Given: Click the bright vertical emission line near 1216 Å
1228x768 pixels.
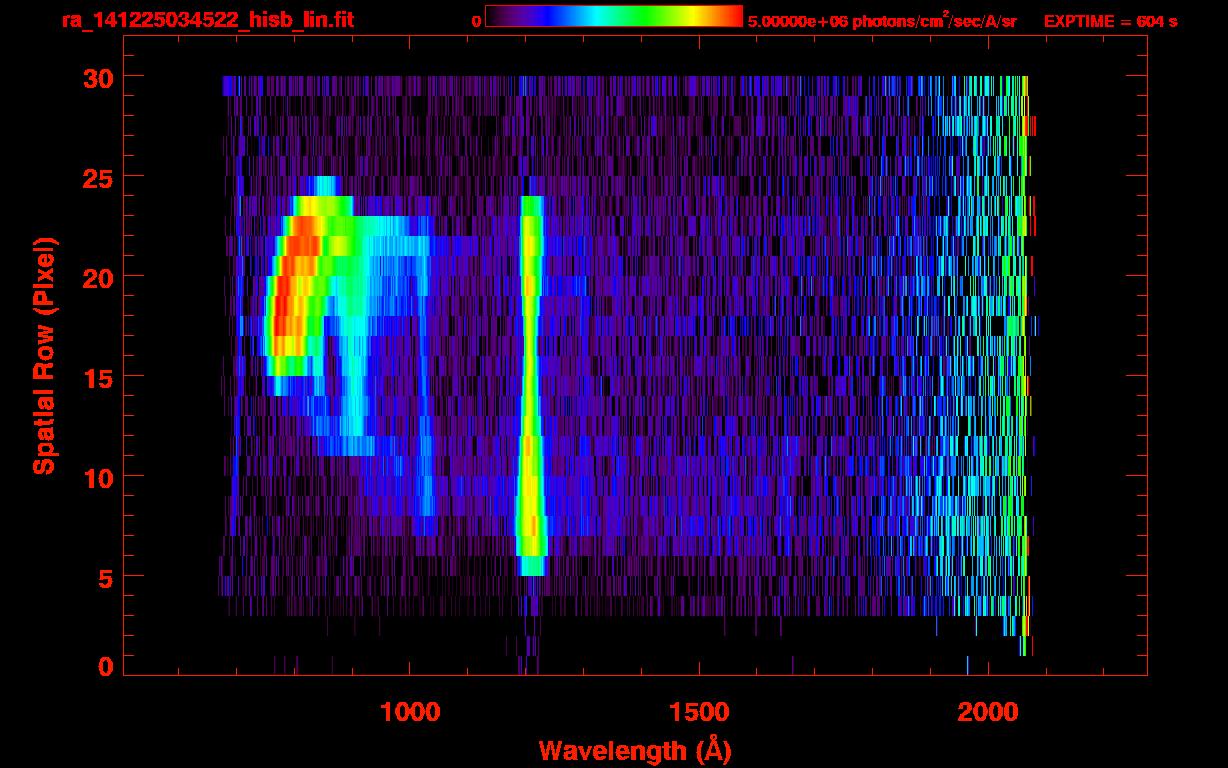Looking at the screenshot, I should click(531, 385).
